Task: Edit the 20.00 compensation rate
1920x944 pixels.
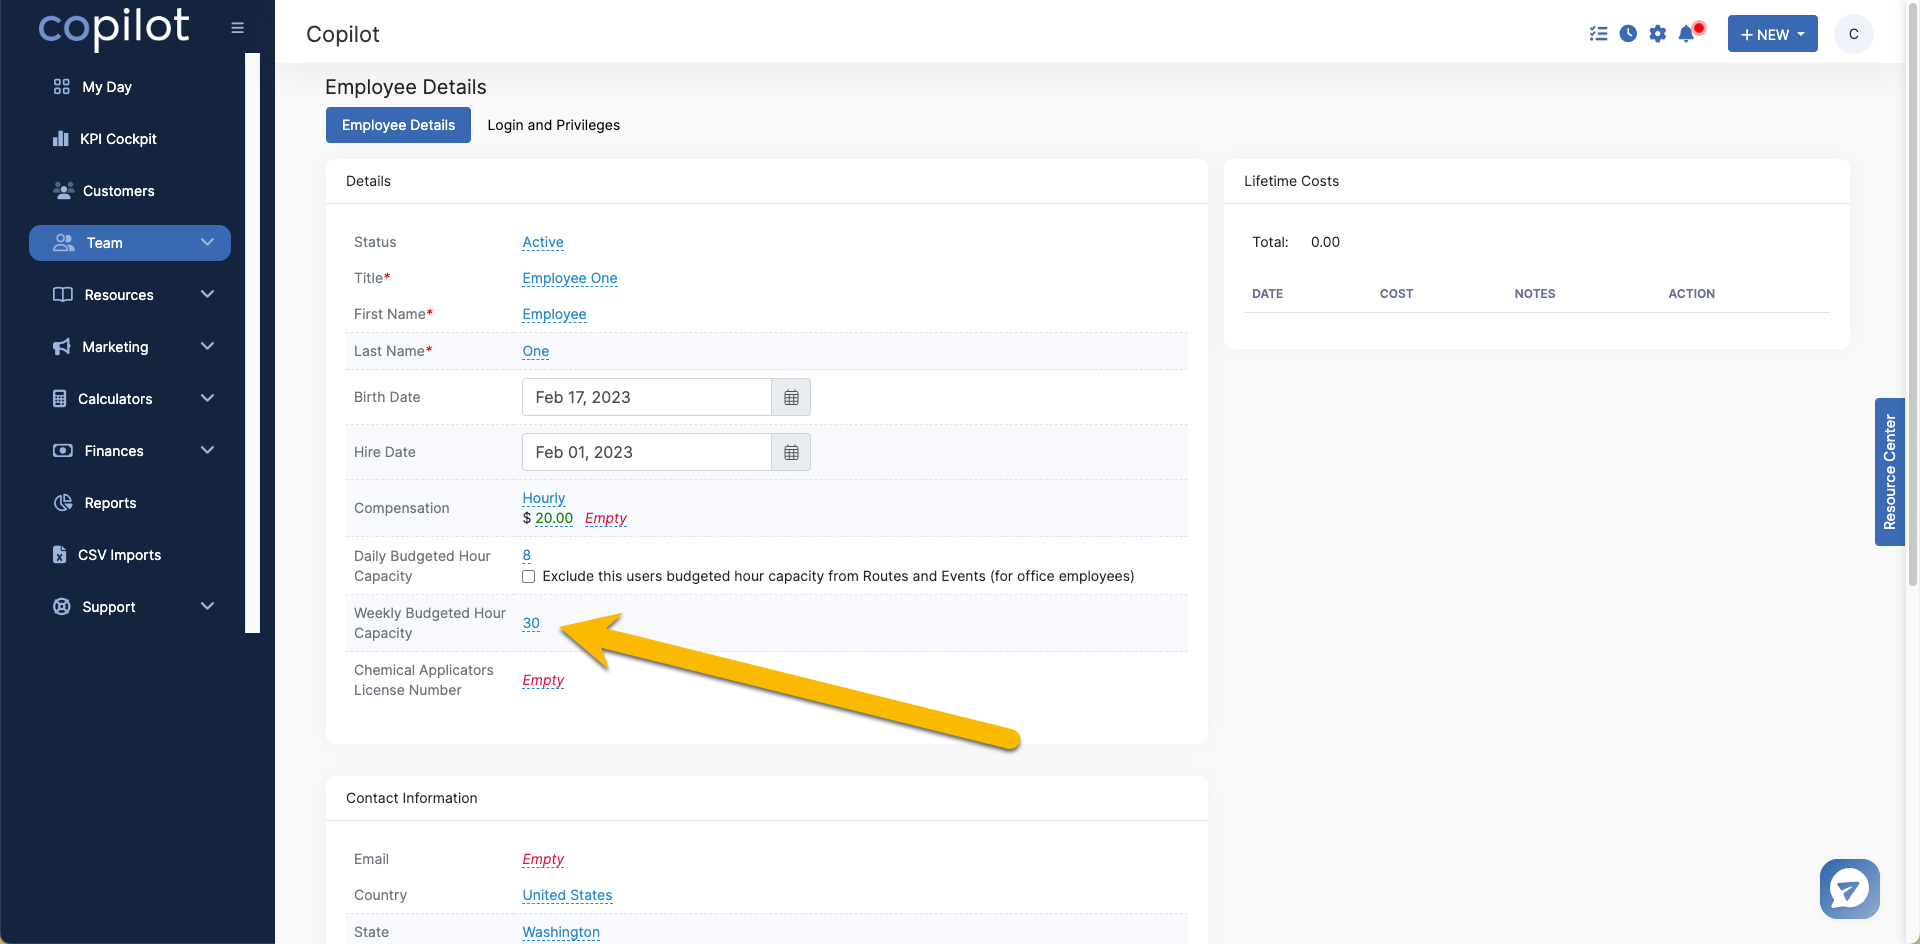Action: 554,518
